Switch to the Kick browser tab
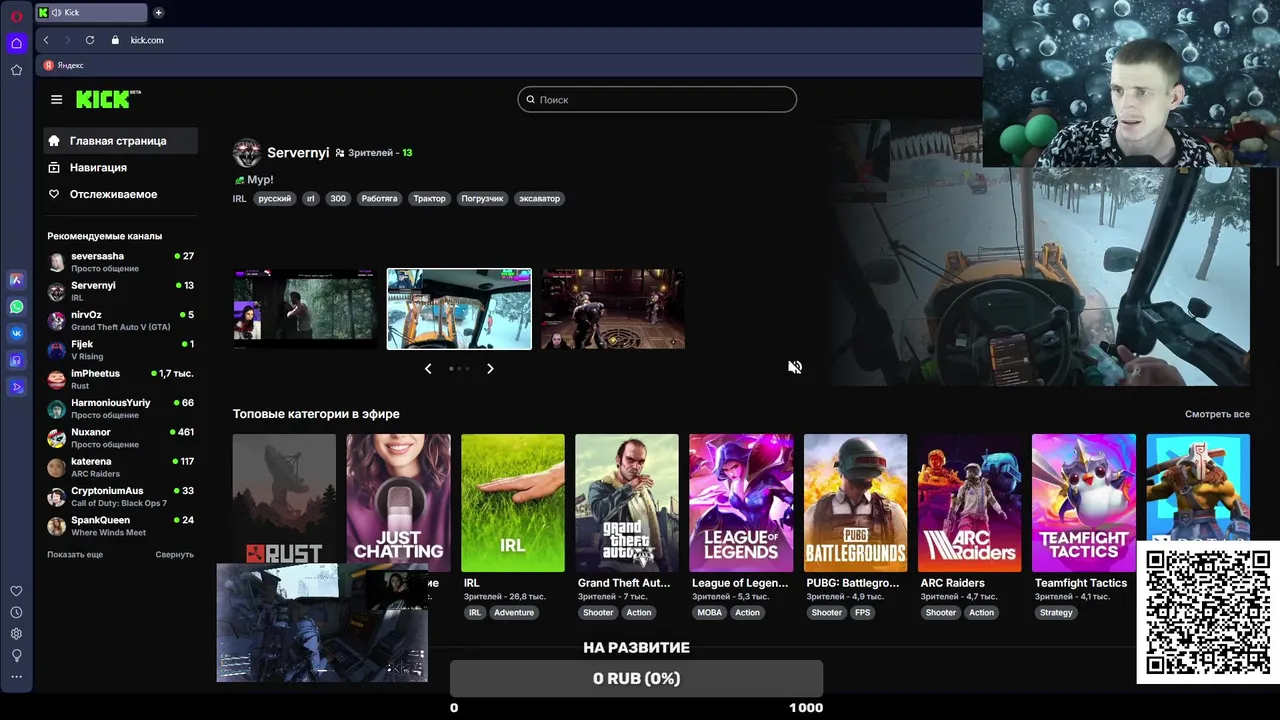This screenshot has width=1280, height=720. (91, 13)
